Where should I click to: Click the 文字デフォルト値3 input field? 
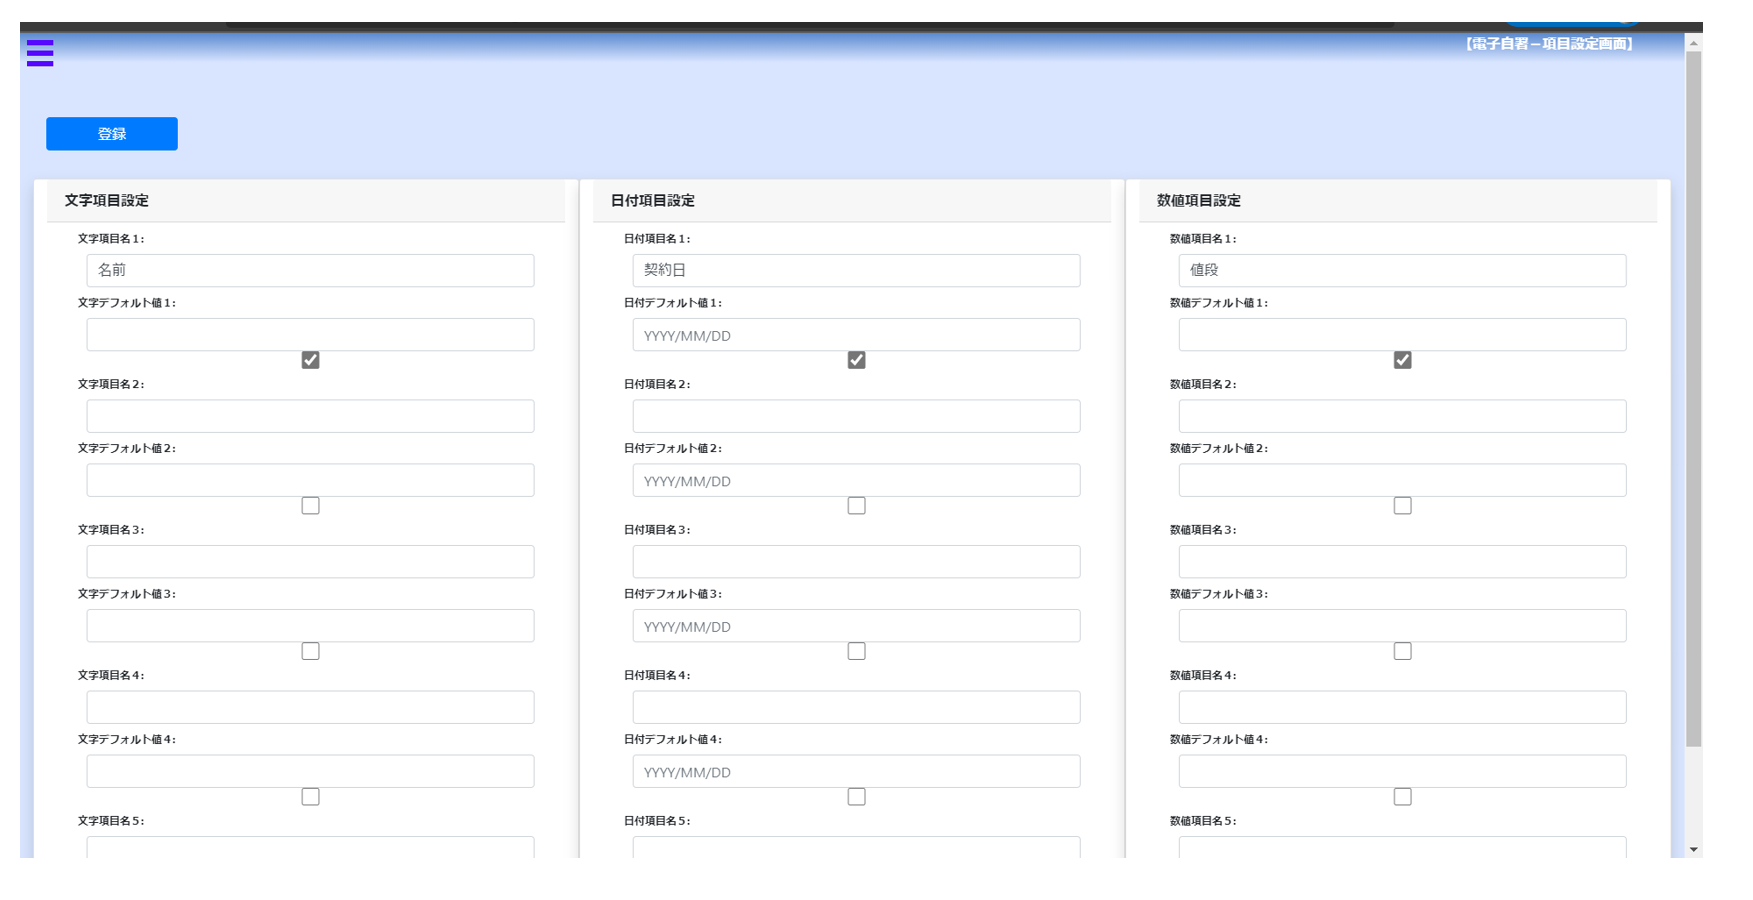[310, 626]
